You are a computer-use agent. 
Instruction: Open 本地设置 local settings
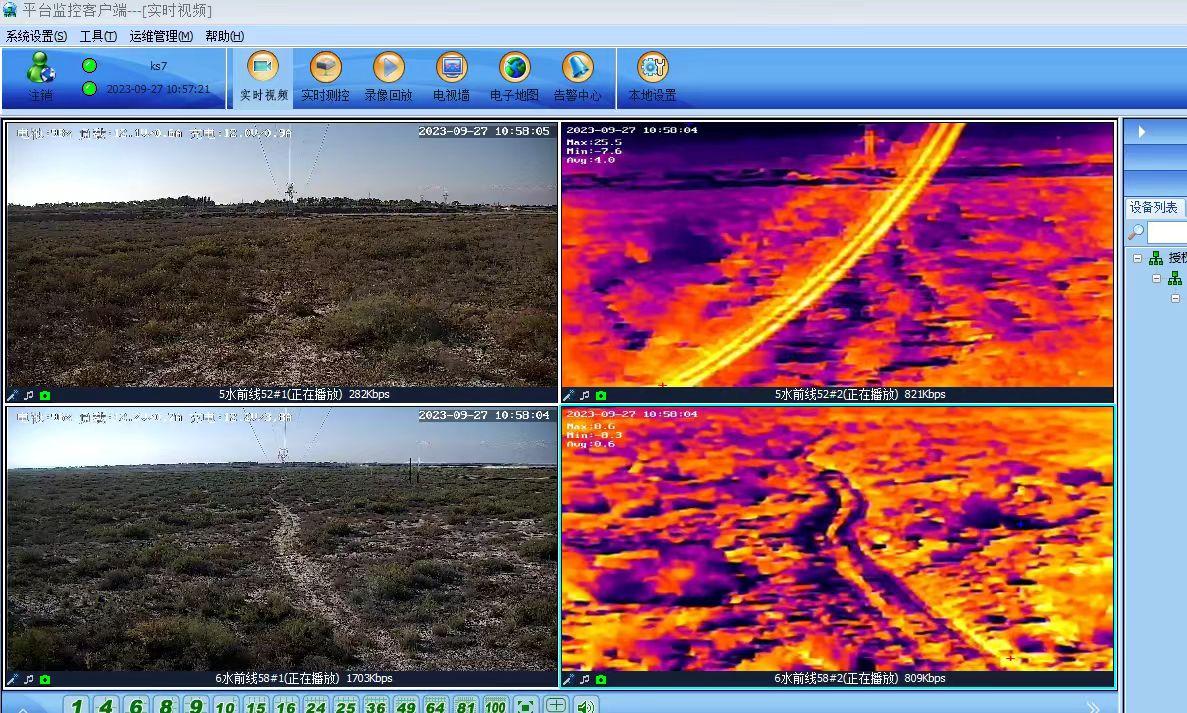tap(652, 77)
